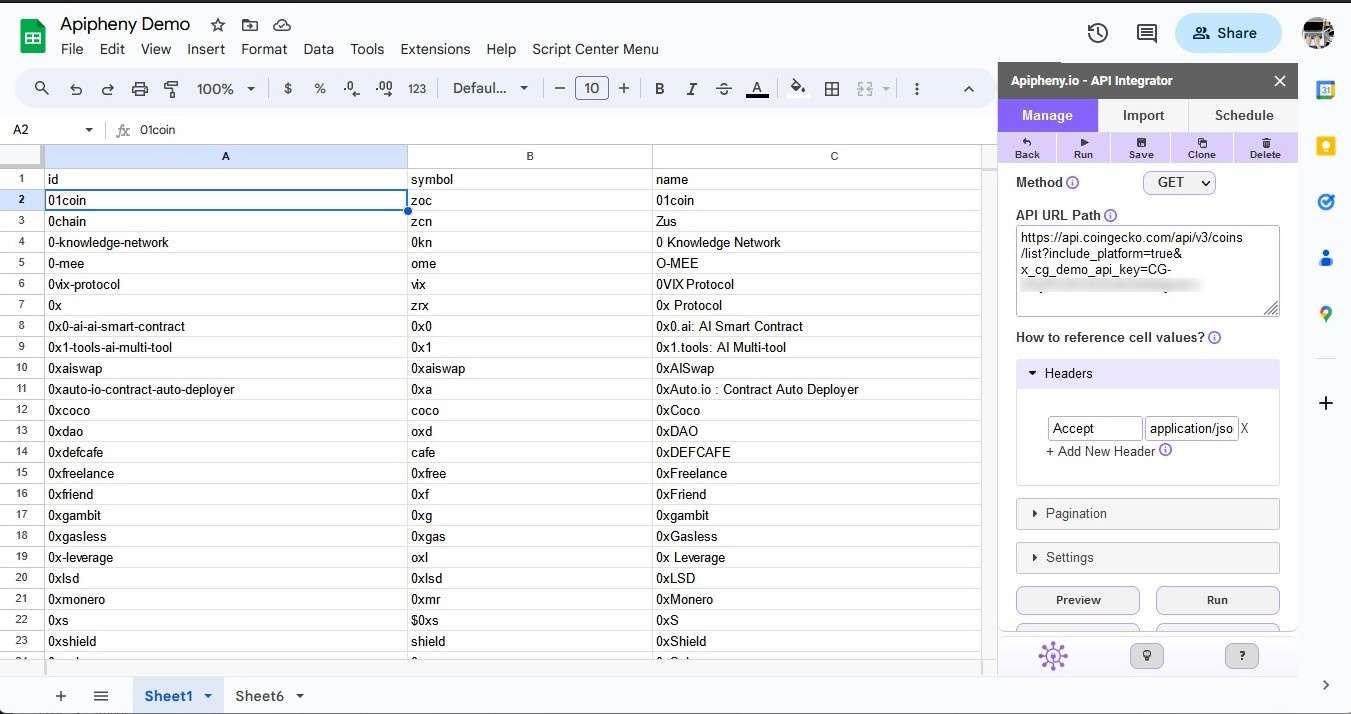1351x714 pixels.
Task: Expand the Pagination section
Action: 1148,513
